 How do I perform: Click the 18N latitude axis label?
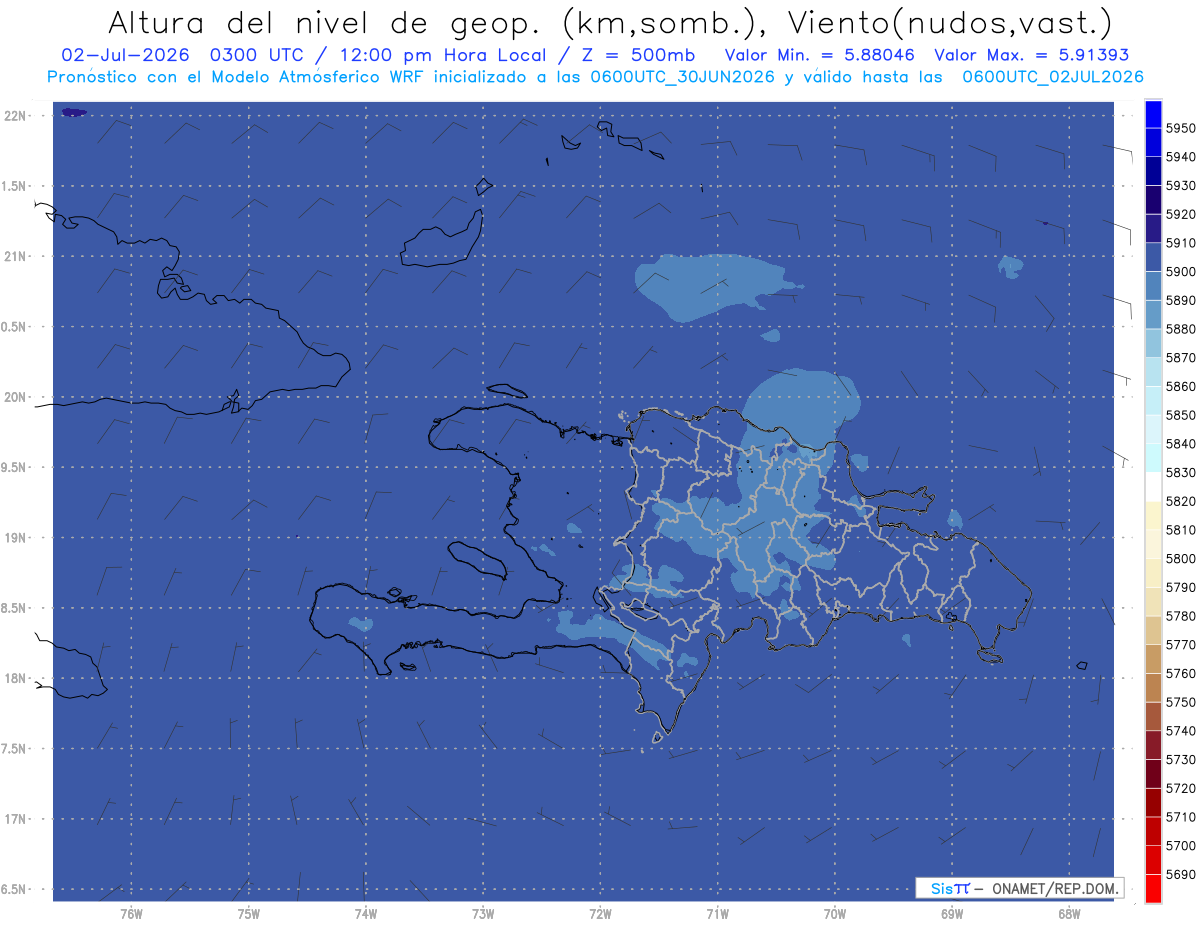click(x=16, y=678)
